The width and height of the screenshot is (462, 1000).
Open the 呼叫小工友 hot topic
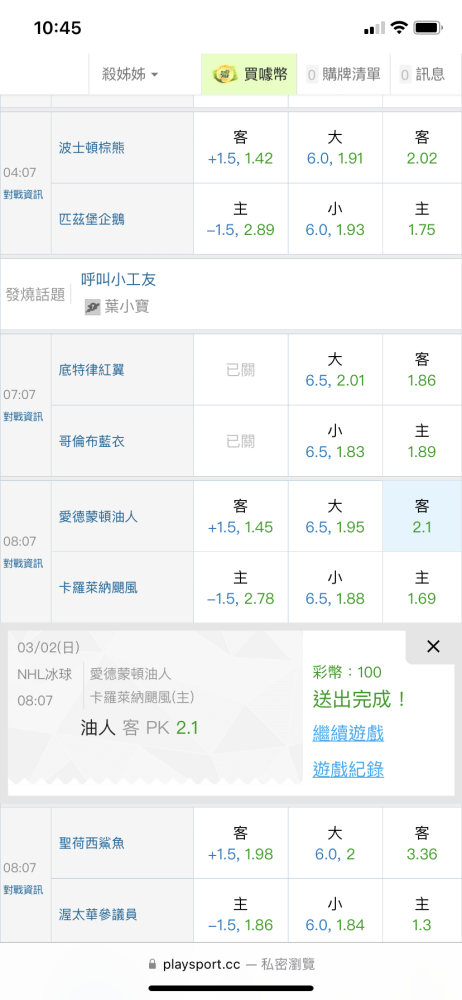(x=119, y=279)
